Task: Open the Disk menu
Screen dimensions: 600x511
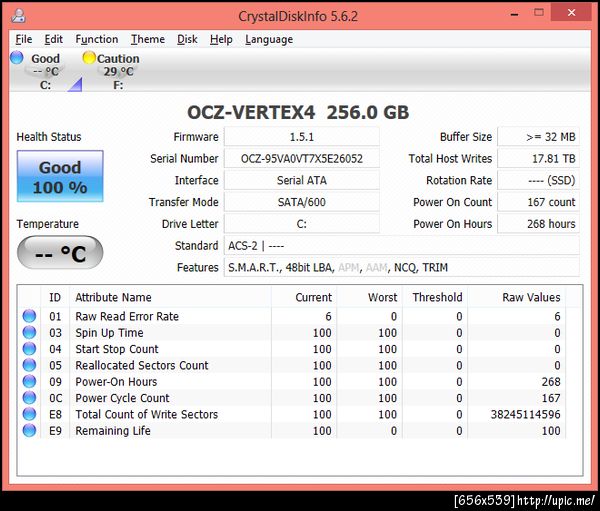Action: coord(187,39)
